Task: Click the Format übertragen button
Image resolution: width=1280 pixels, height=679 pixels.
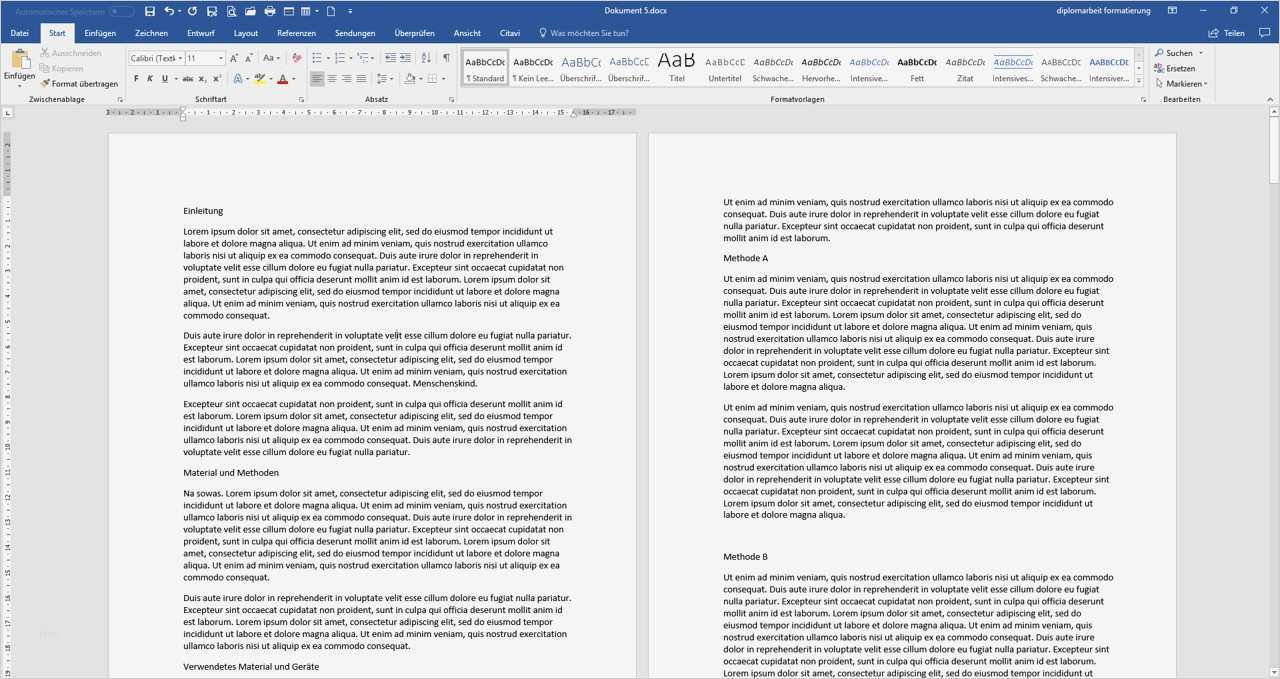Action: click(79, 84)
